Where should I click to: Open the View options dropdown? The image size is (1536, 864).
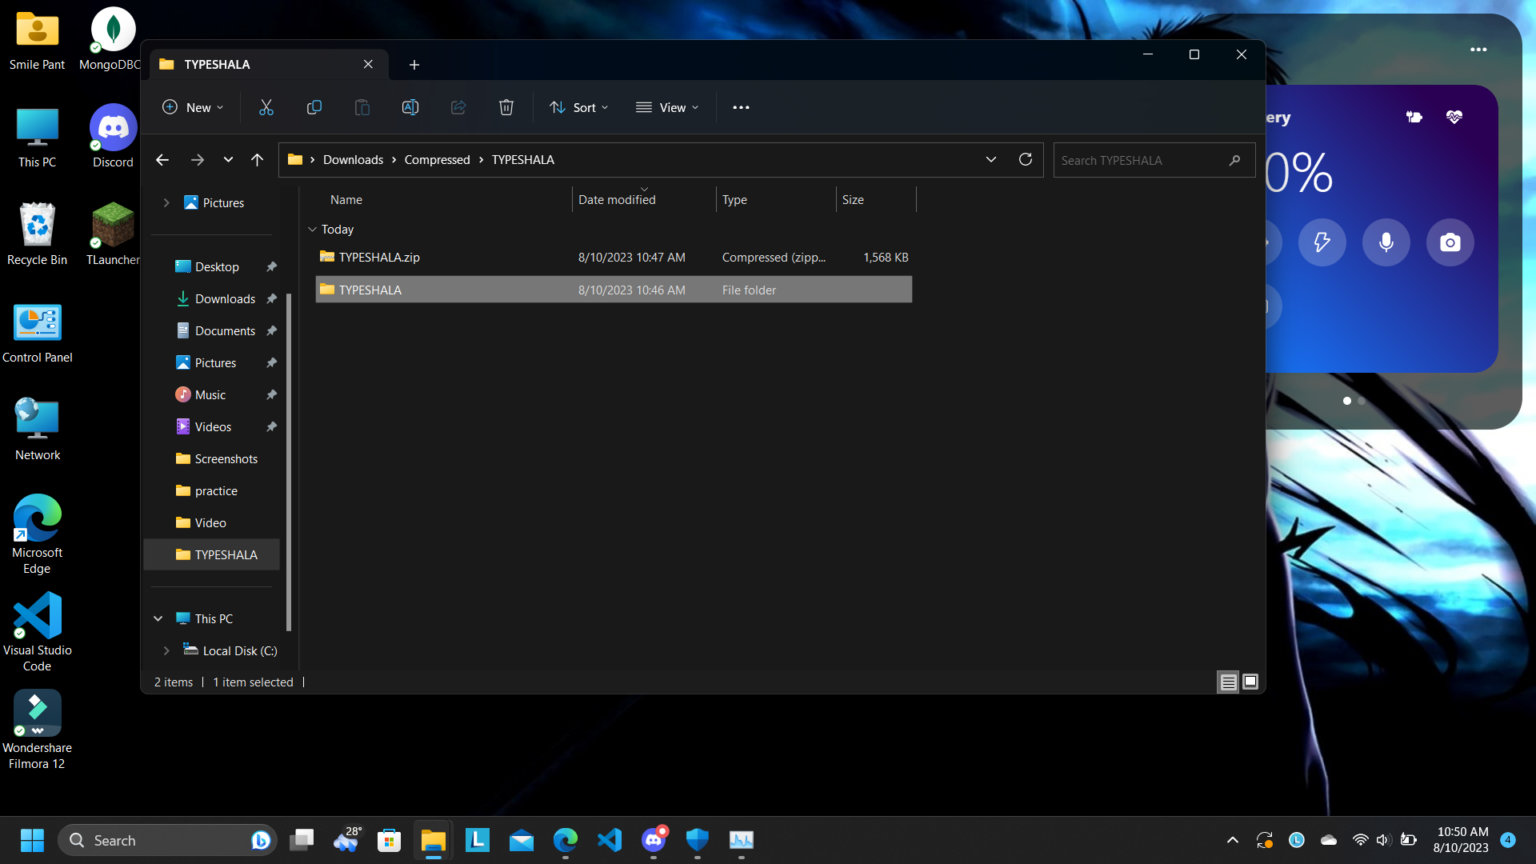point(666,107)
